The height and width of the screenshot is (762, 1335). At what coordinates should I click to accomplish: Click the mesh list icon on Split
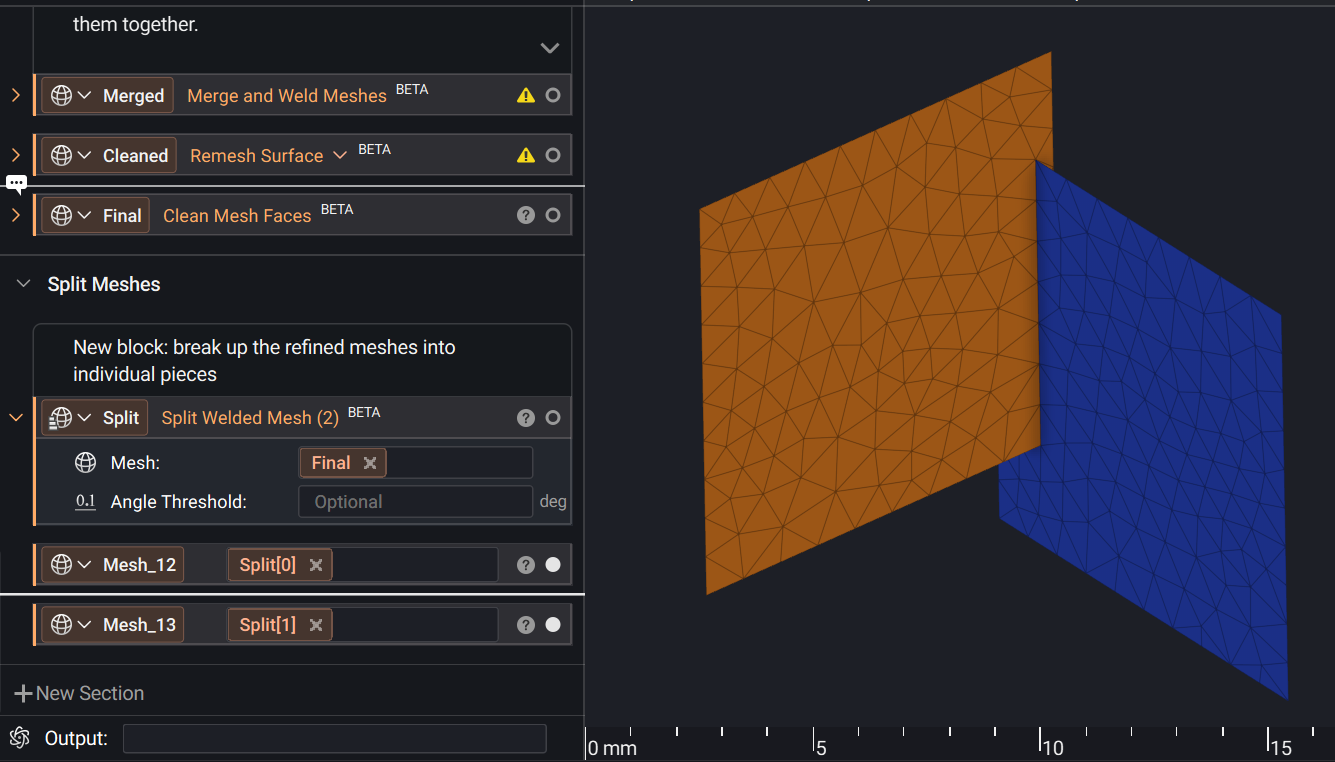coord(60,418)
